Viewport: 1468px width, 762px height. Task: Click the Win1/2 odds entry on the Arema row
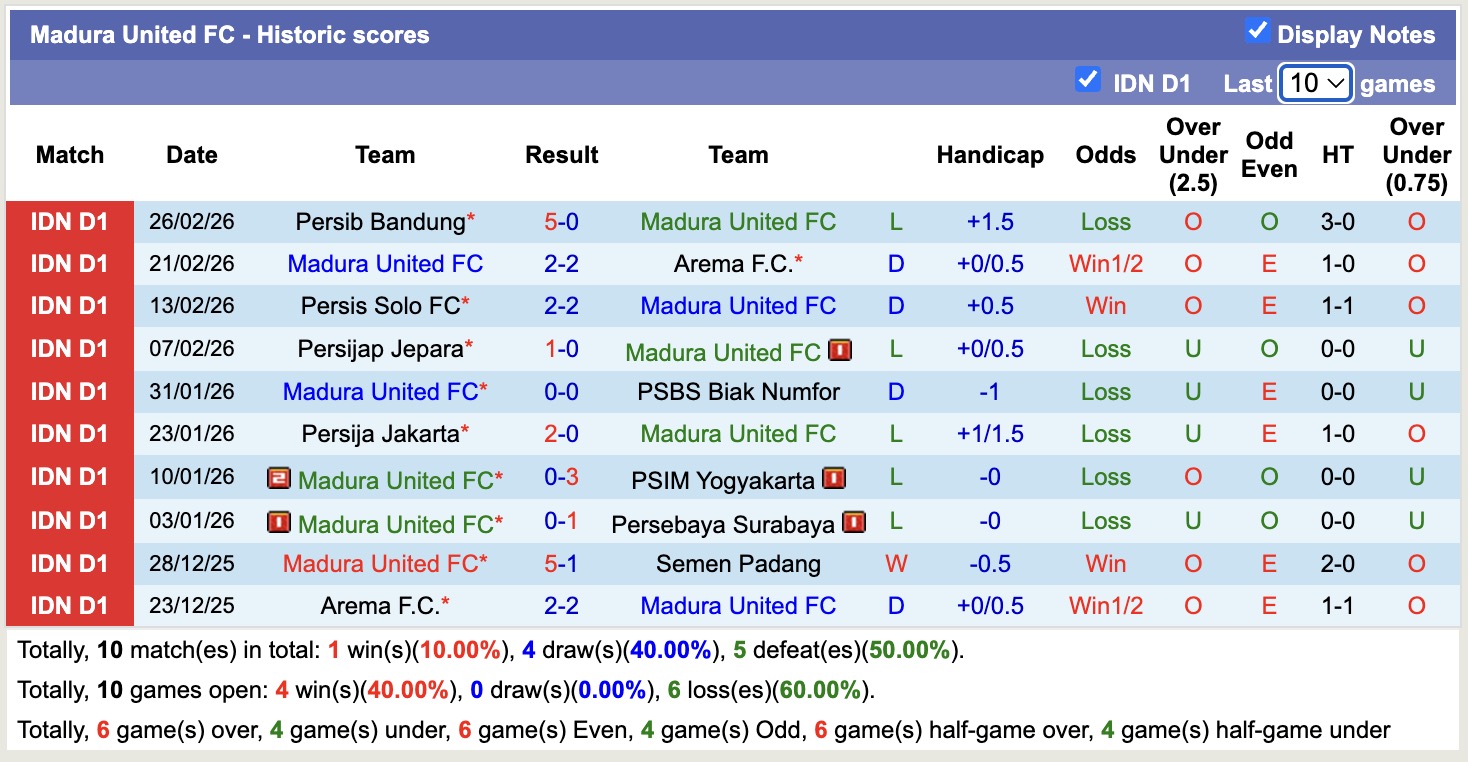click(1104, 263)
